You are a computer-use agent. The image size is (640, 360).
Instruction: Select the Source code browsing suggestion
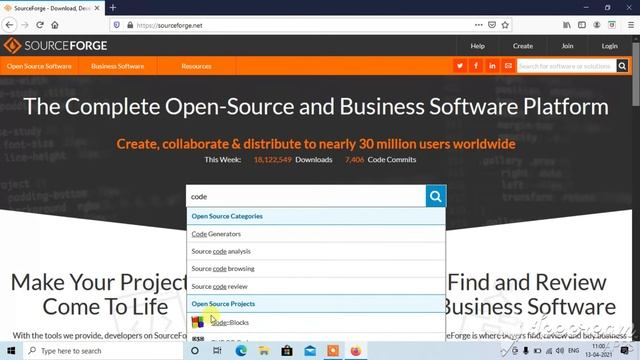(x=316, y=269)
